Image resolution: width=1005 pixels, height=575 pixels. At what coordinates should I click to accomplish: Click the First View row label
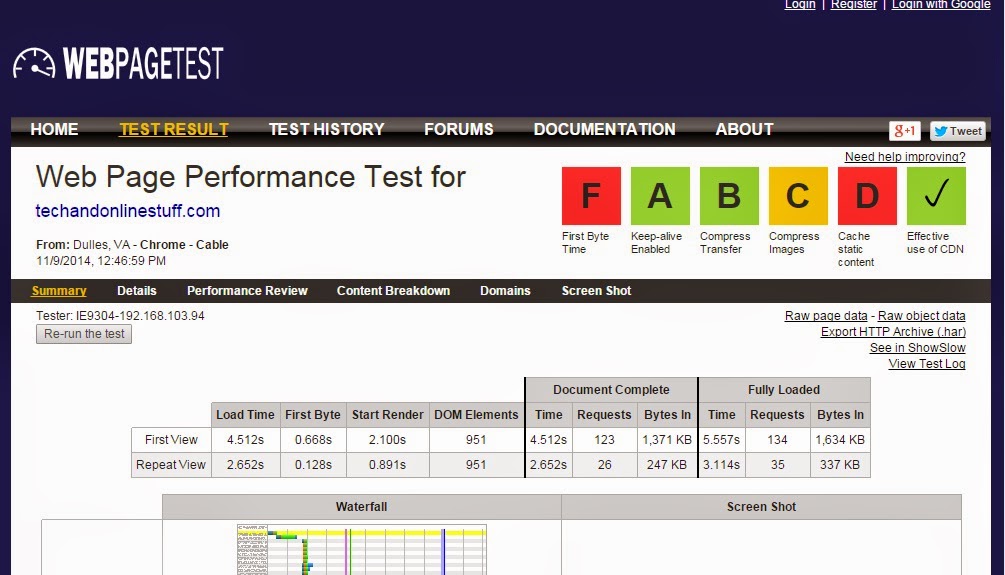(171, 440)
